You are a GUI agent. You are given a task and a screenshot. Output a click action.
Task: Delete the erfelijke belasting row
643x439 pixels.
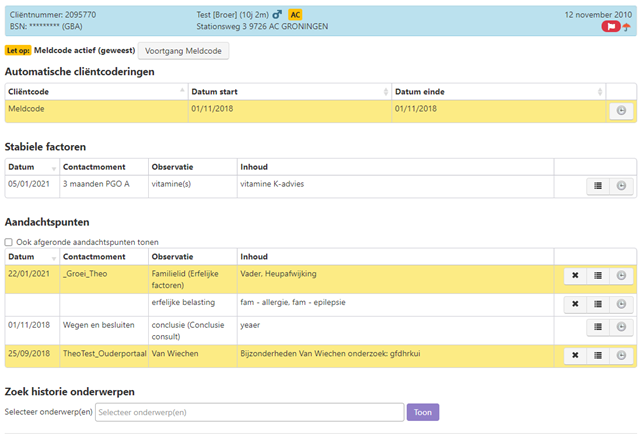[x=575, y=304]
